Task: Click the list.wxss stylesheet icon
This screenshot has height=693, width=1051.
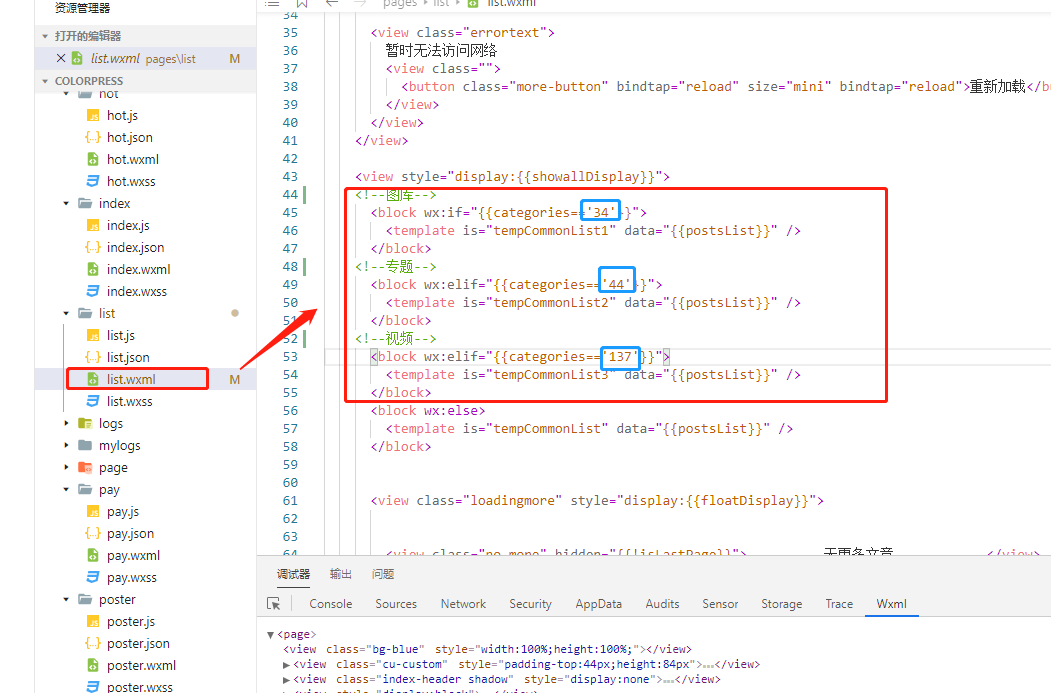Action: pyautogui.click(x=93, y=401)
